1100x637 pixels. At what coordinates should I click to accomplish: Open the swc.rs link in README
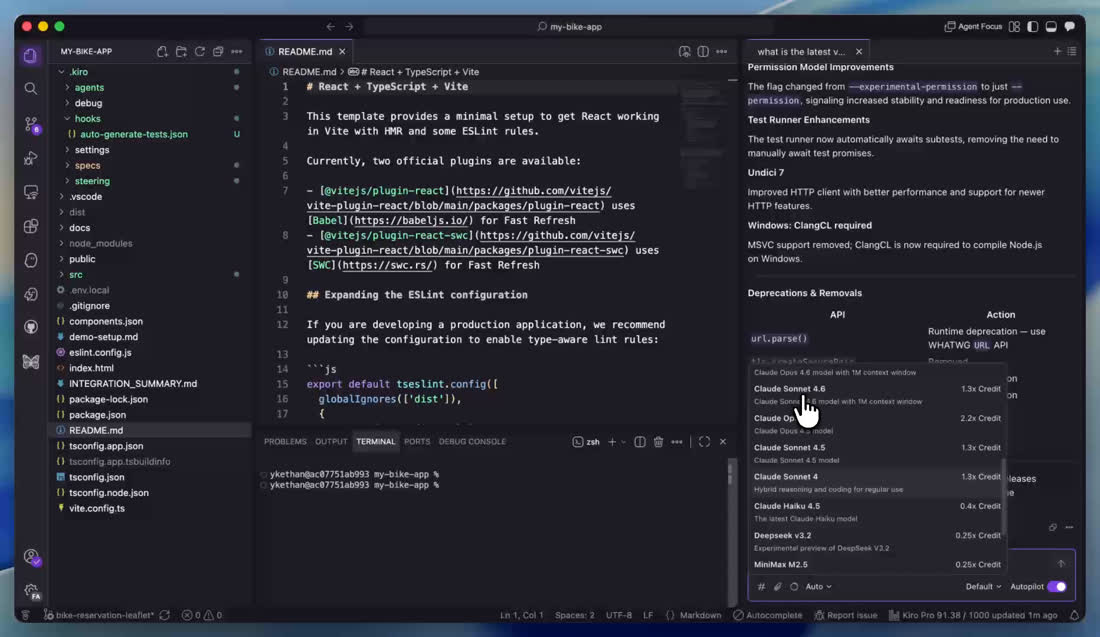[387, 265]
